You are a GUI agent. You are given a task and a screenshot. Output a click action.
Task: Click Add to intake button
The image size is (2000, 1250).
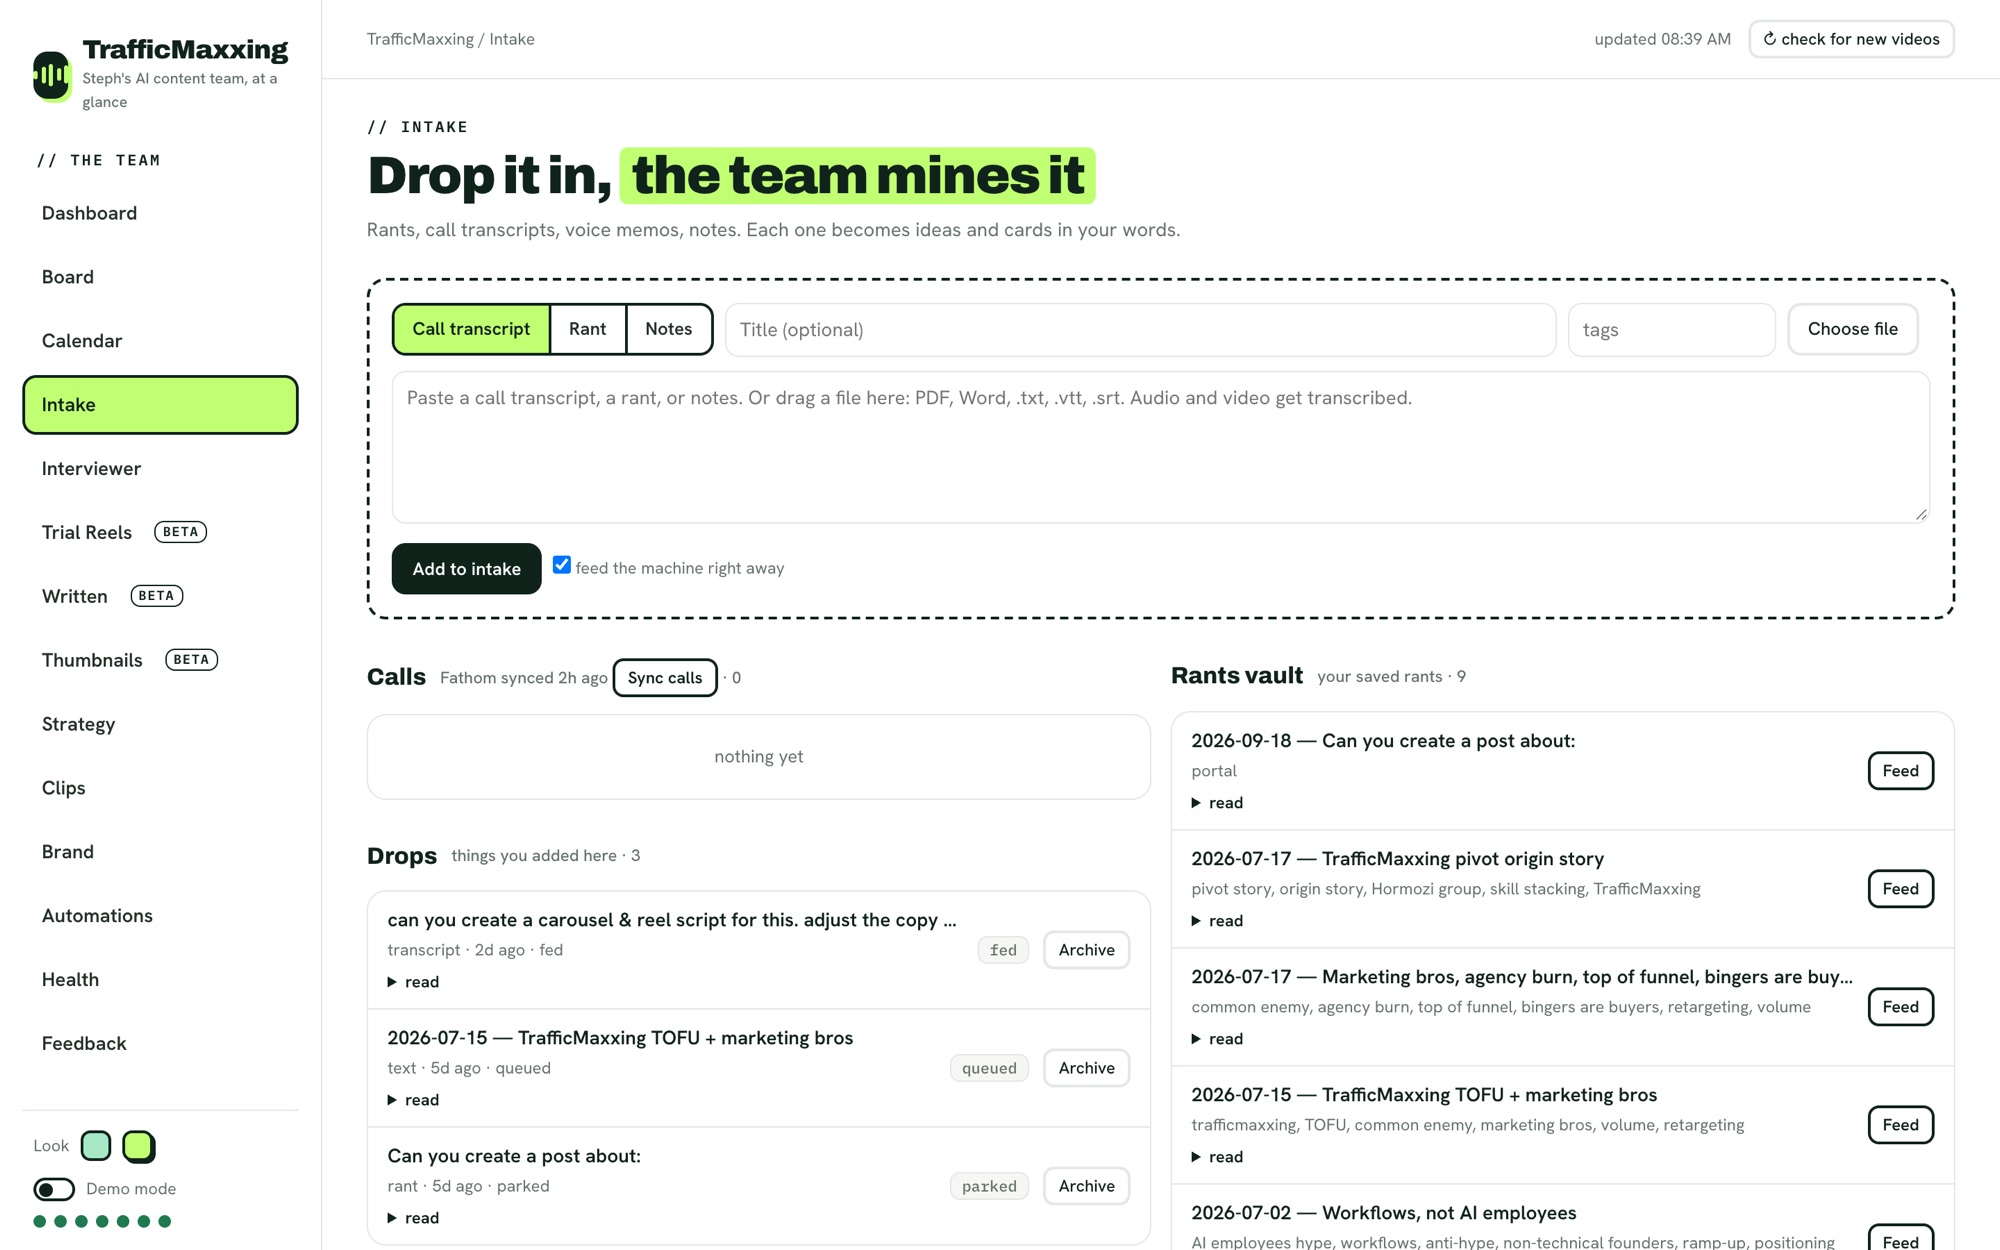466,569
